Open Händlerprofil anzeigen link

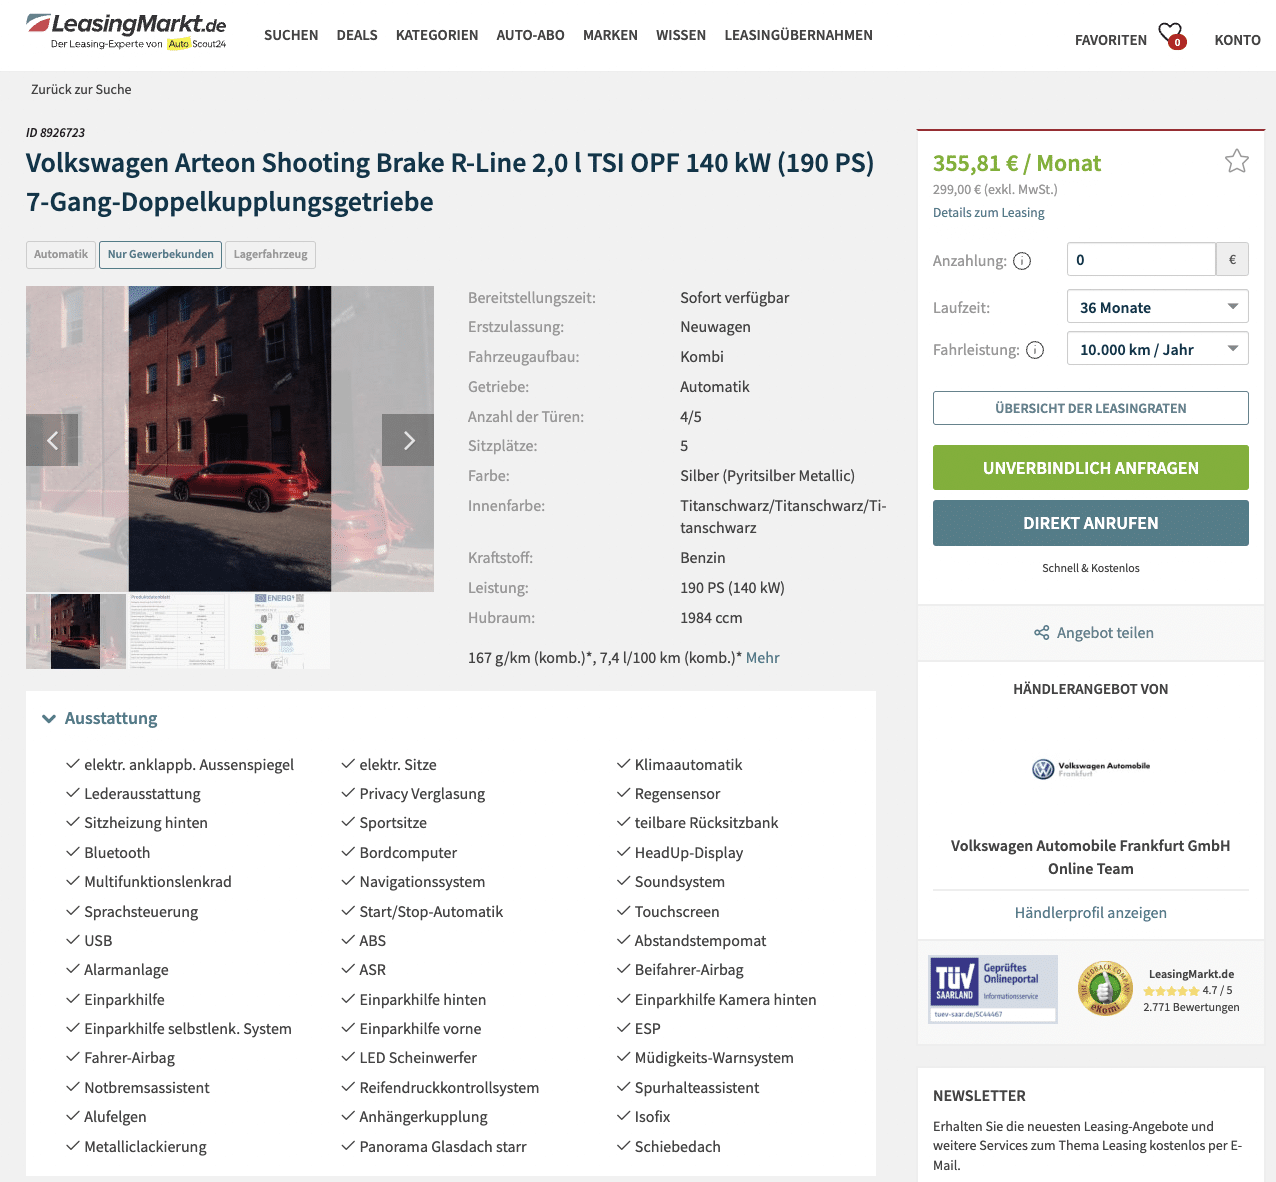1091,913
